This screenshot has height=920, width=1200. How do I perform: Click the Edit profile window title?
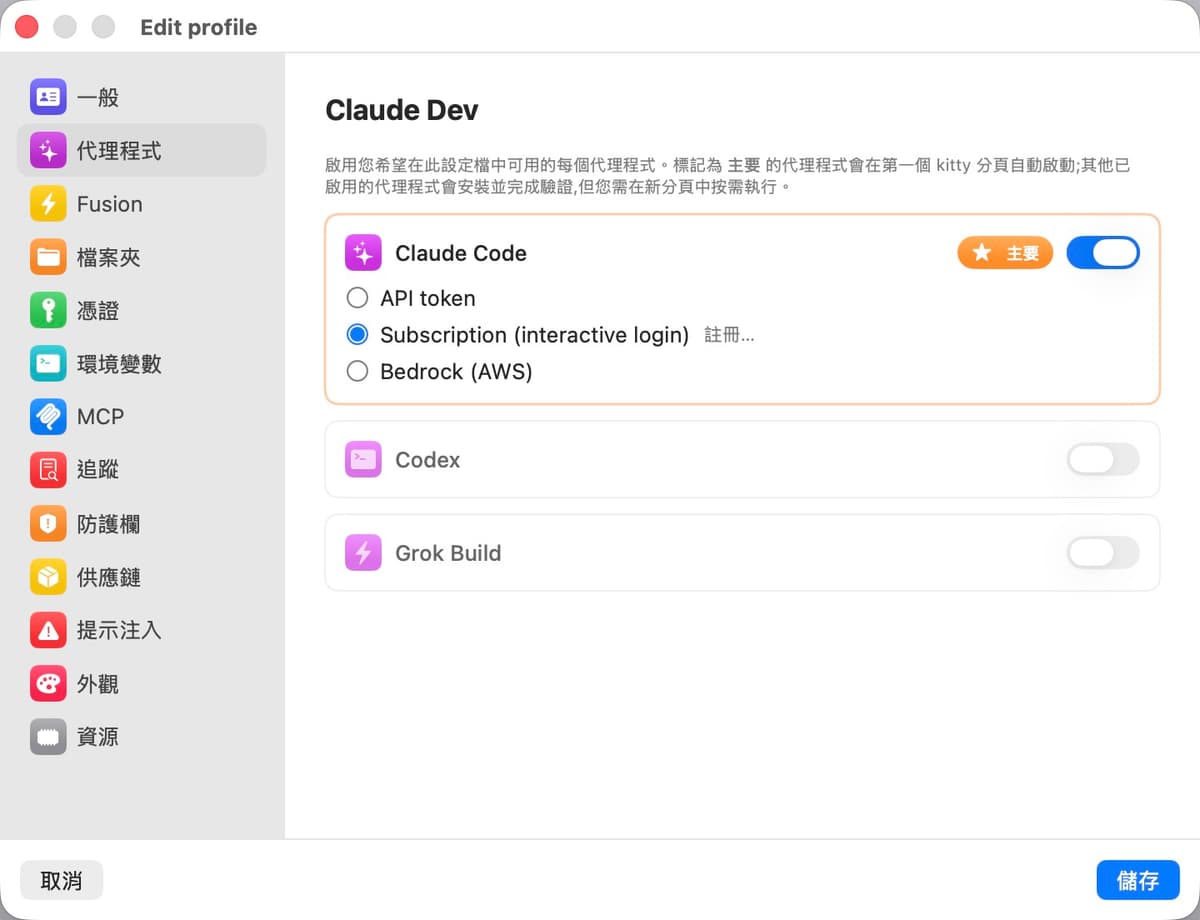(x=199, y=27)
